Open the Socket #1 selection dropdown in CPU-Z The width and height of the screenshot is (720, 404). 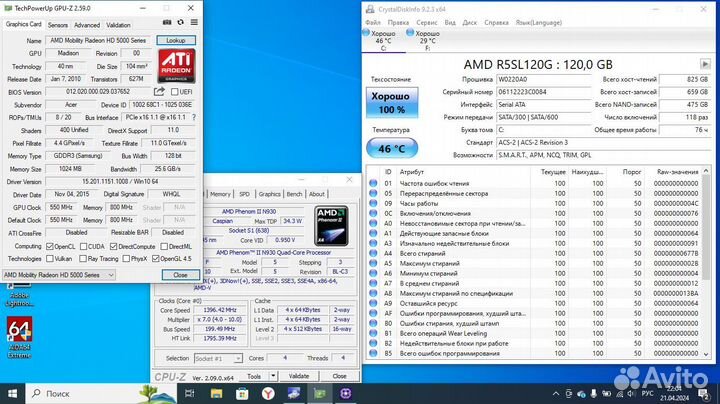click(218, 359)
